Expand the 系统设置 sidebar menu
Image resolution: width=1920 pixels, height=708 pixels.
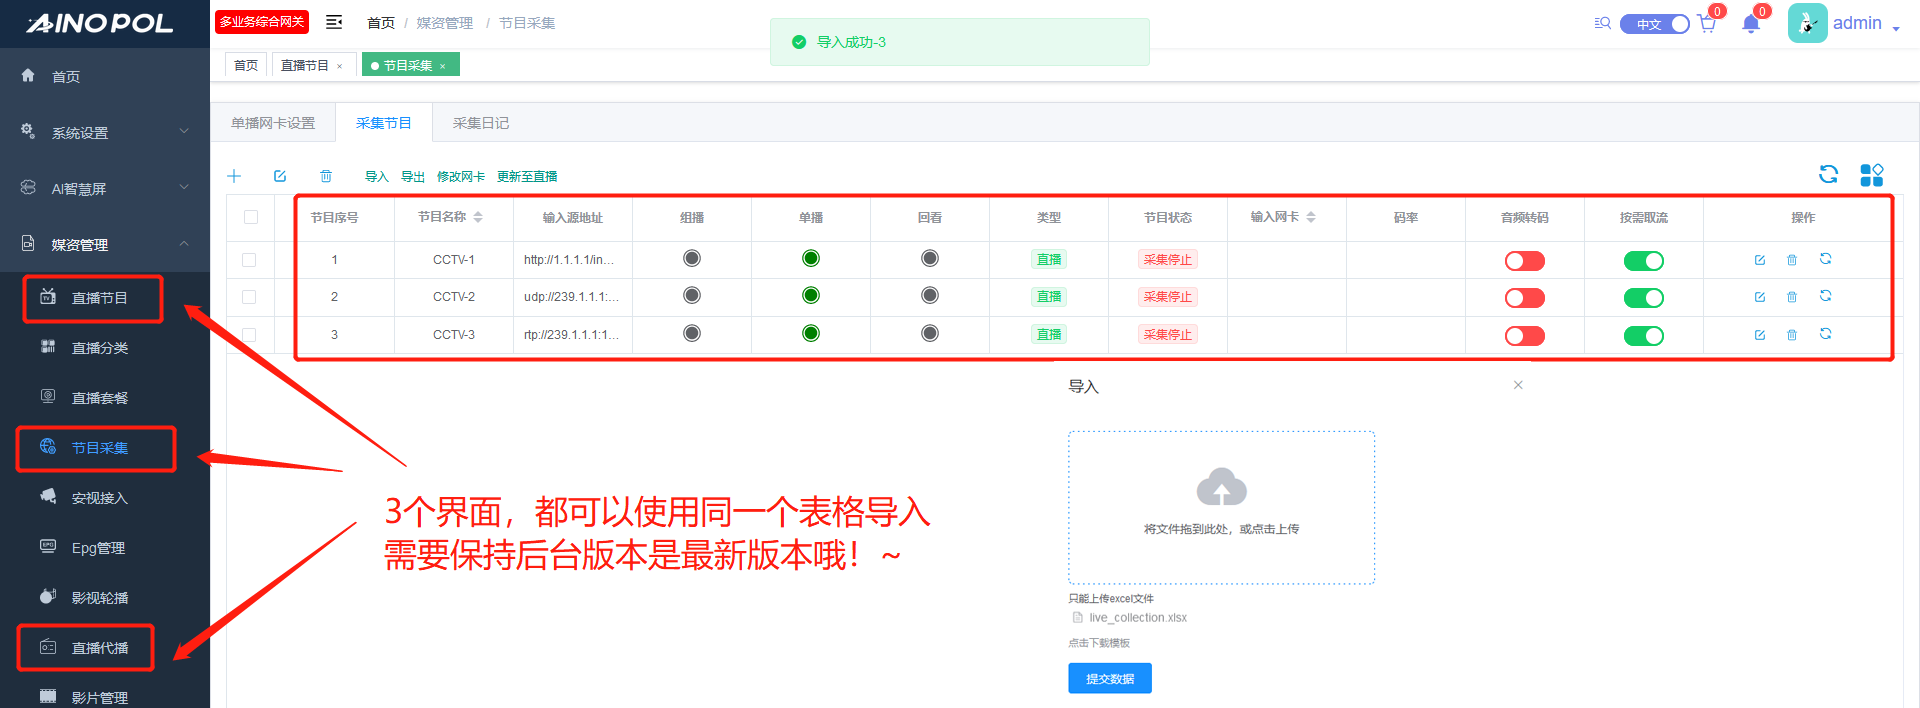pyautogui.click(x=105, y=132)
